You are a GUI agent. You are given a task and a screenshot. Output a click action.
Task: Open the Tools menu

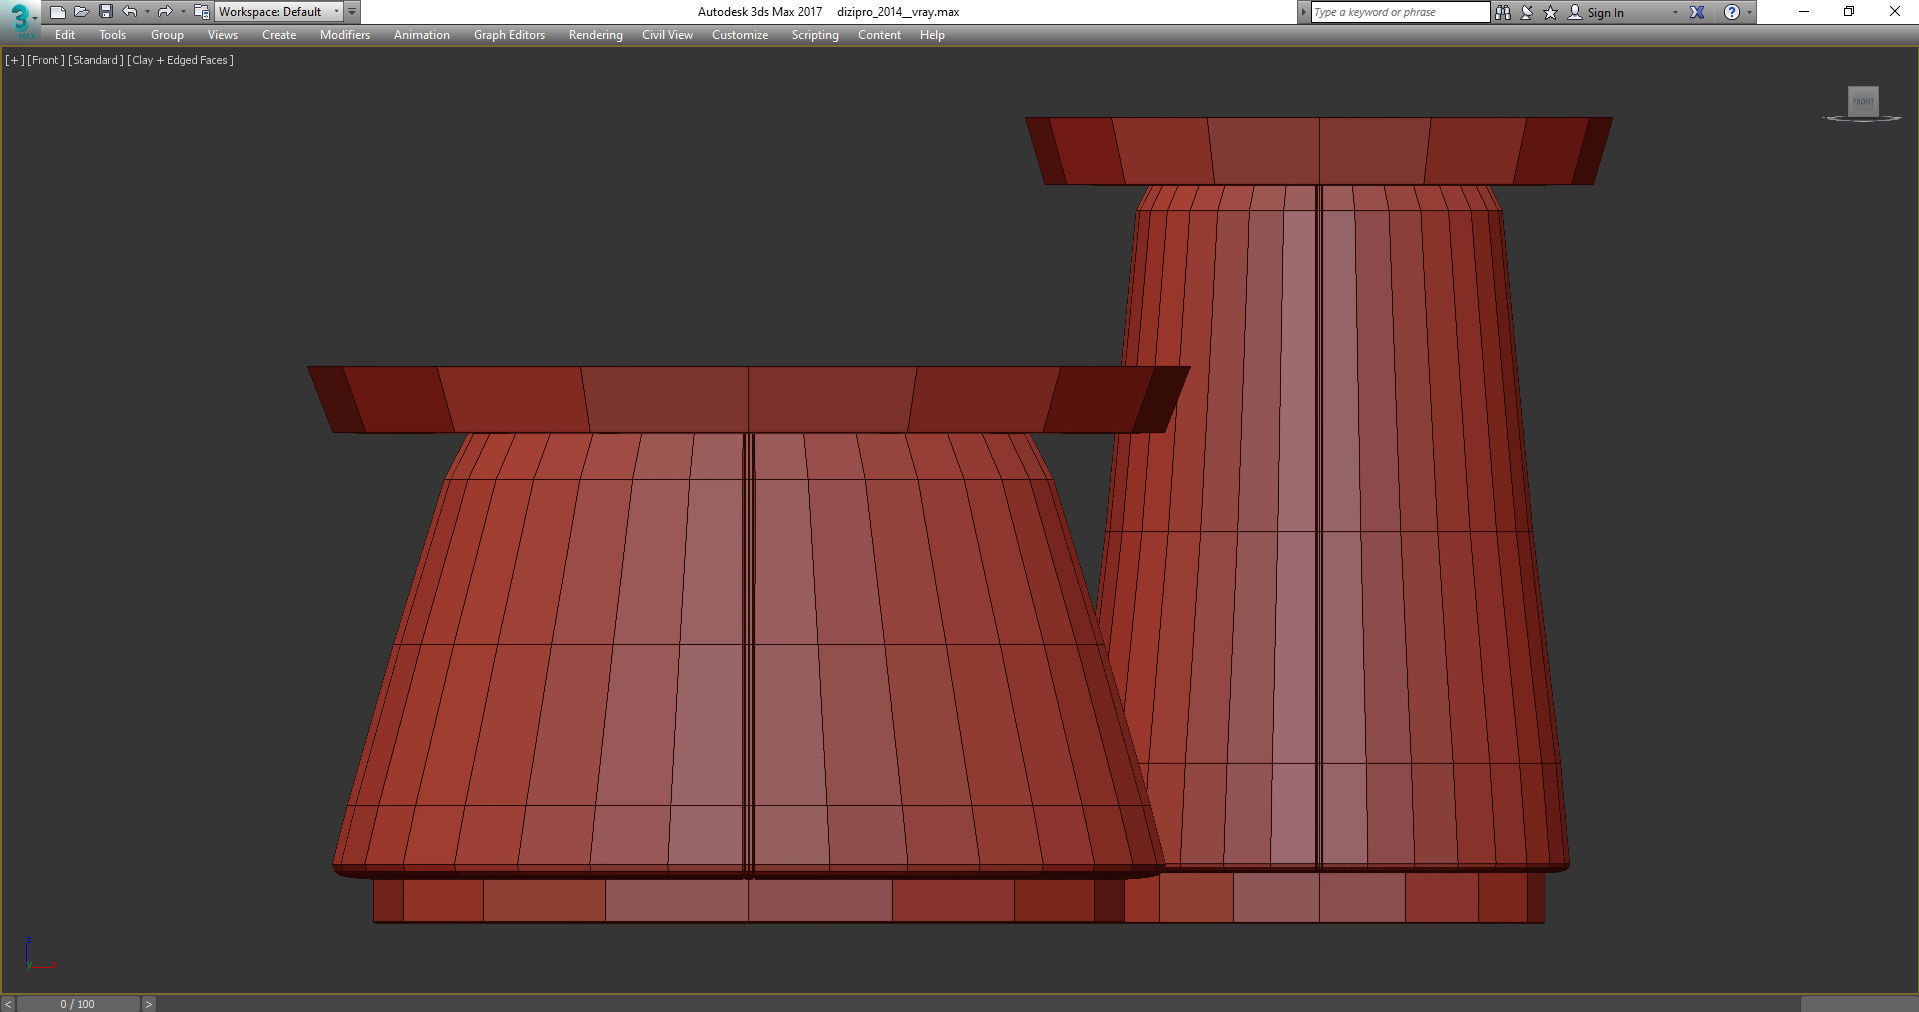click(113, 35)
